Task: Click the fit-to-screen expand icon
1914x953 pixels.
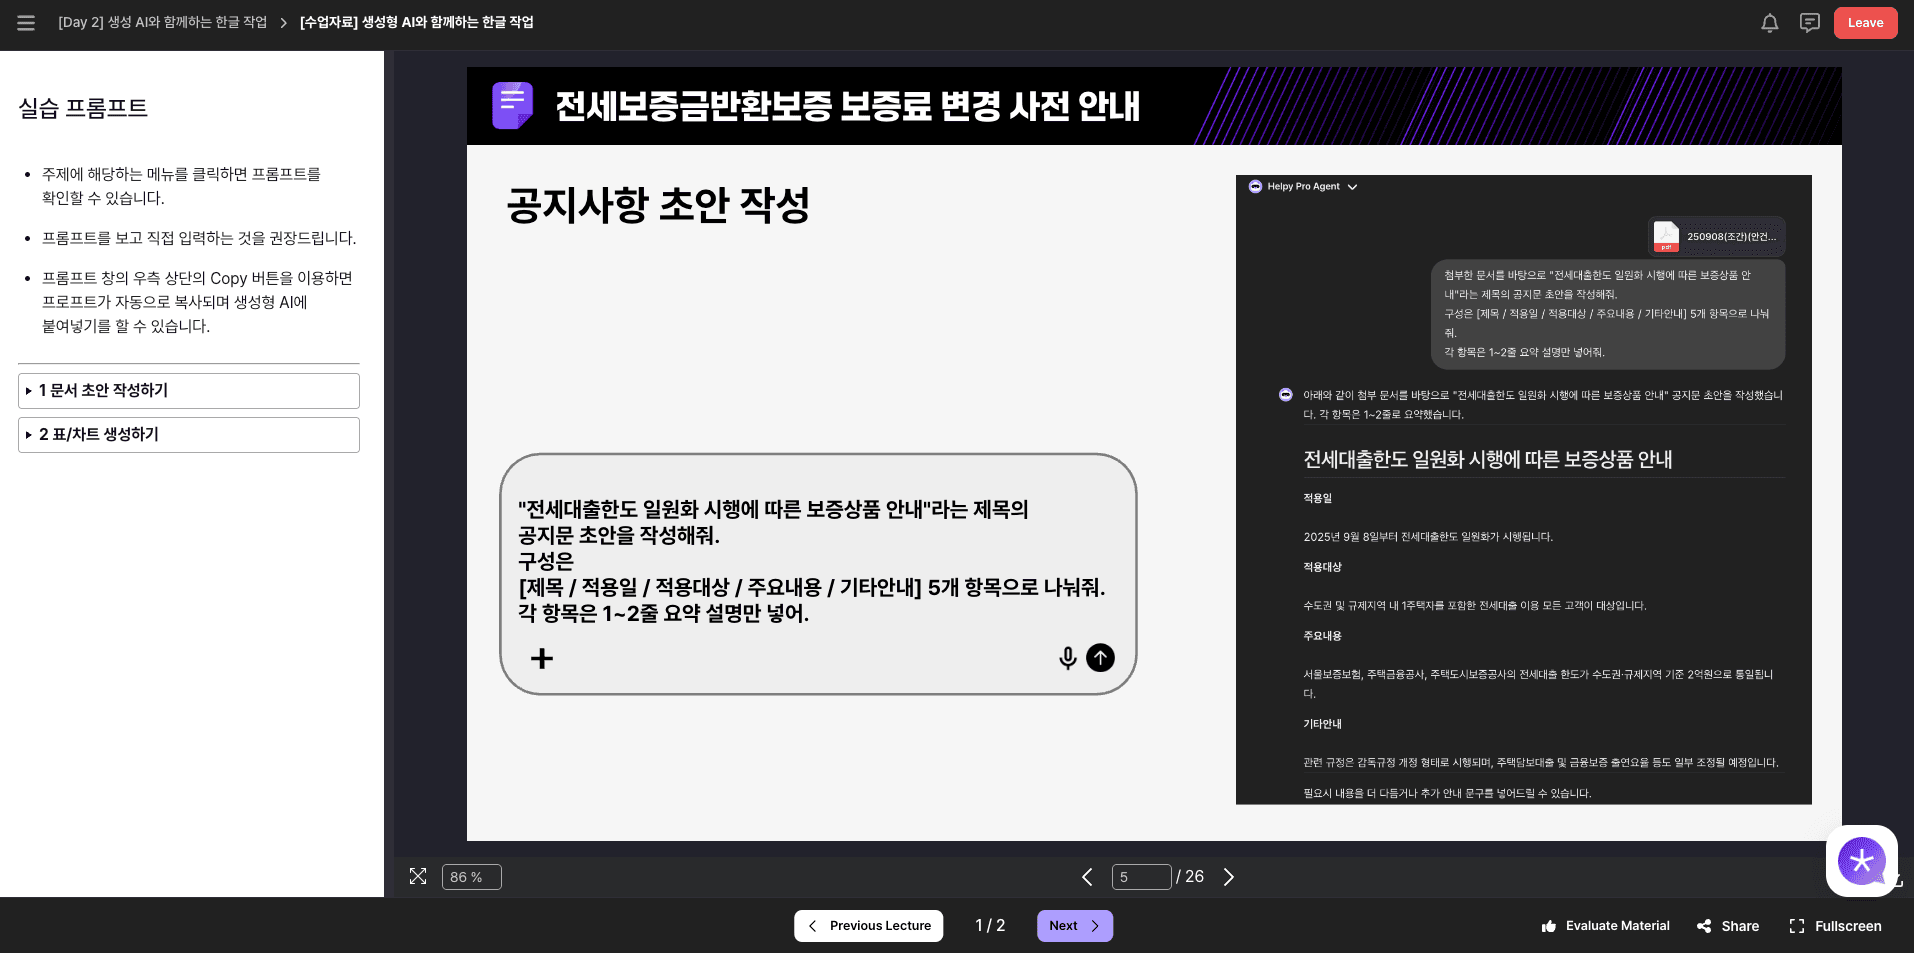Action: tap(418, 877)
